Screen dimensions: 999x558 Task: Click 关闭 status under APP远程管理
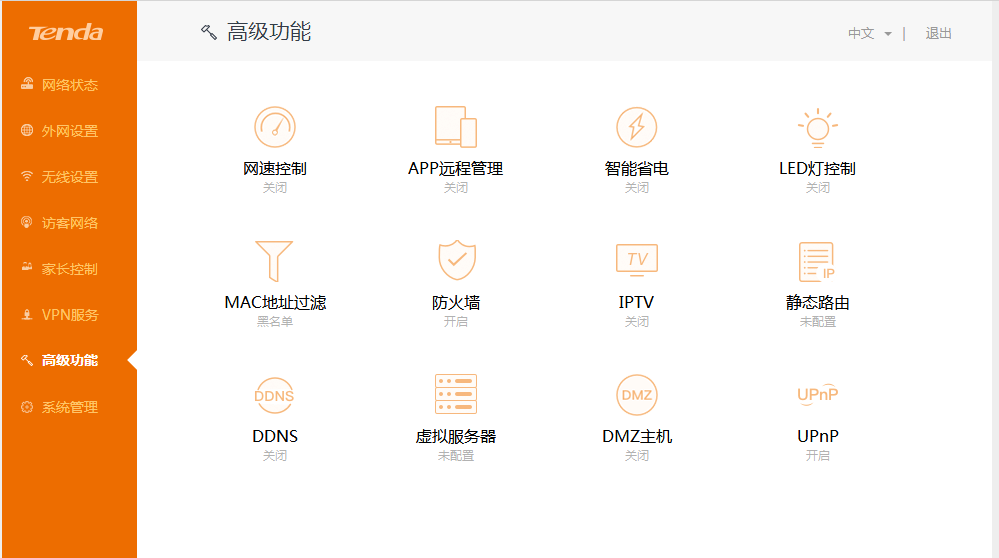[x=456, y=188]
